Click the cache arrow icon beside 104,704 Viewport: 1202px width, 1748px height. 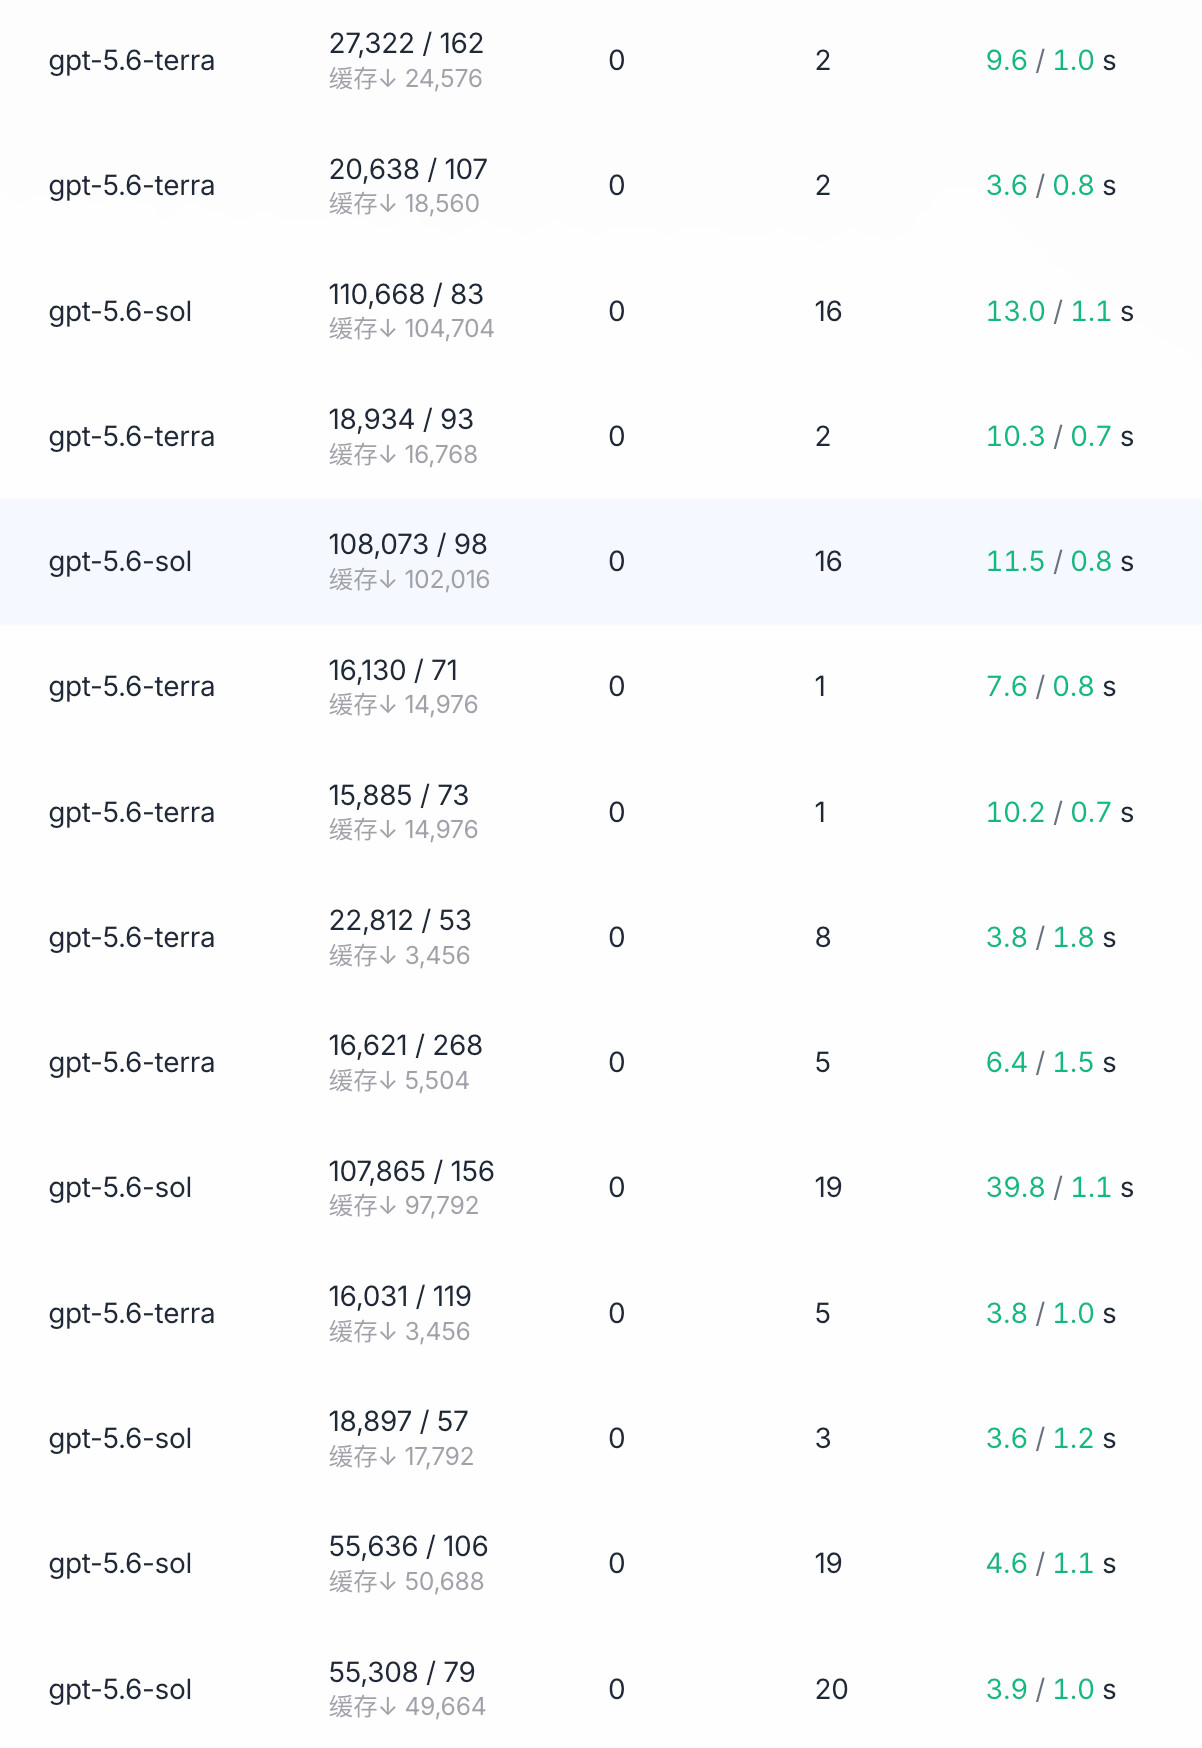coord(389,329)
